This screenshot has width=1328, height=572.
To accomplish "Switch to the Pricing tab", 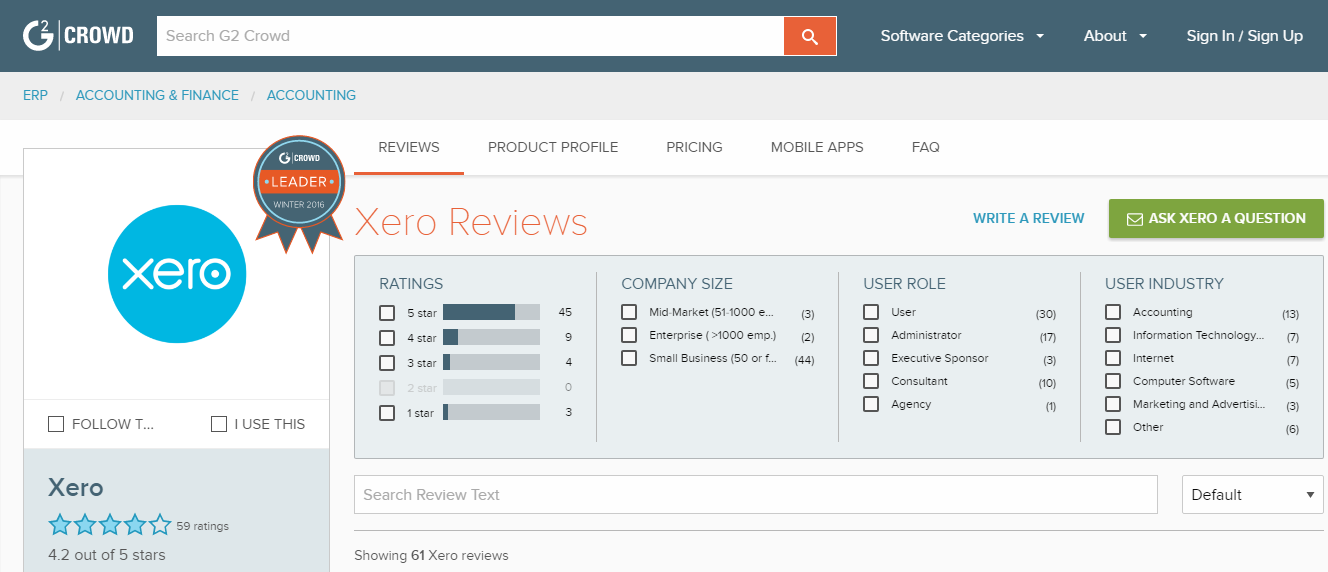I will tap(694, 147).
